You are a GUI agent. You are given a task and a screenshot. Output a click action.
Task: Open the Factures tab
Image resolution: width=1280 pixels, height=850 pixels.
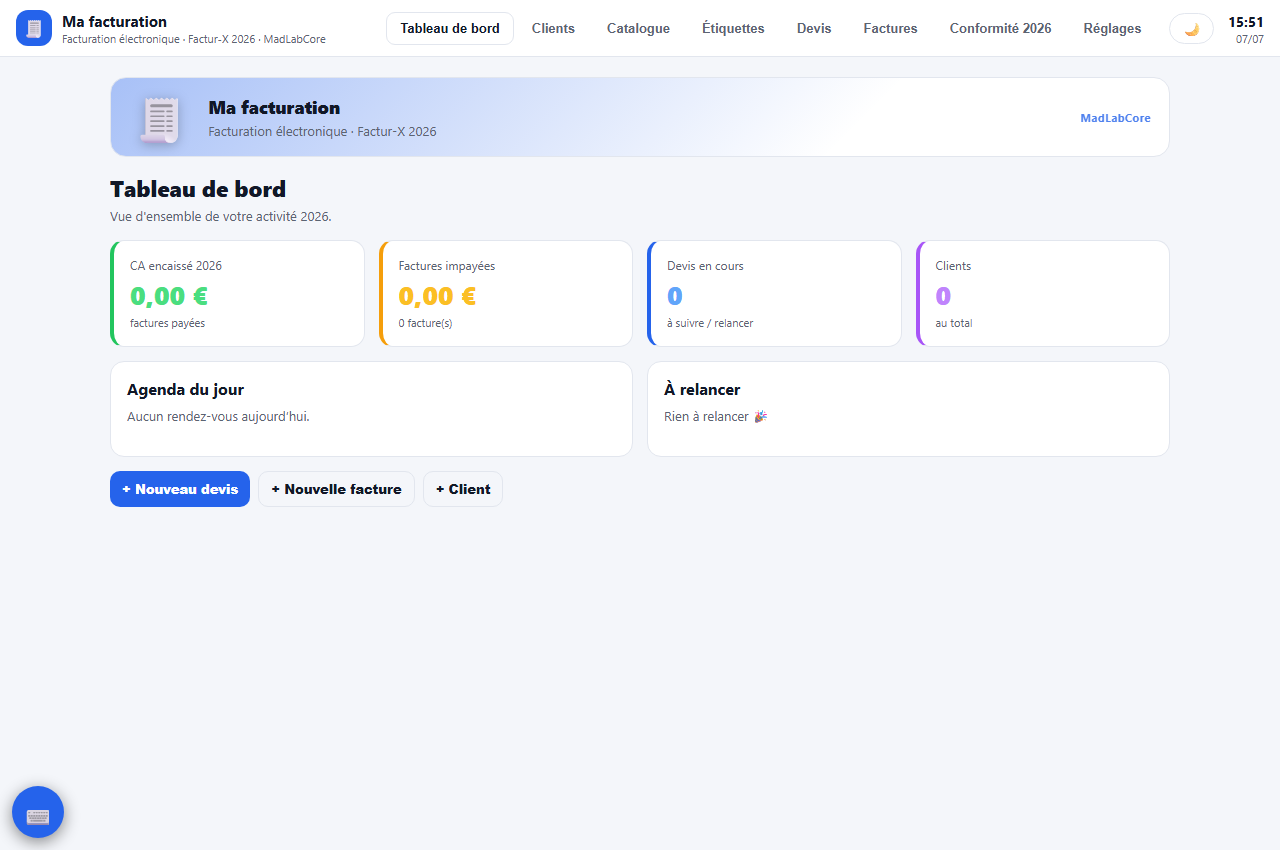890,29
